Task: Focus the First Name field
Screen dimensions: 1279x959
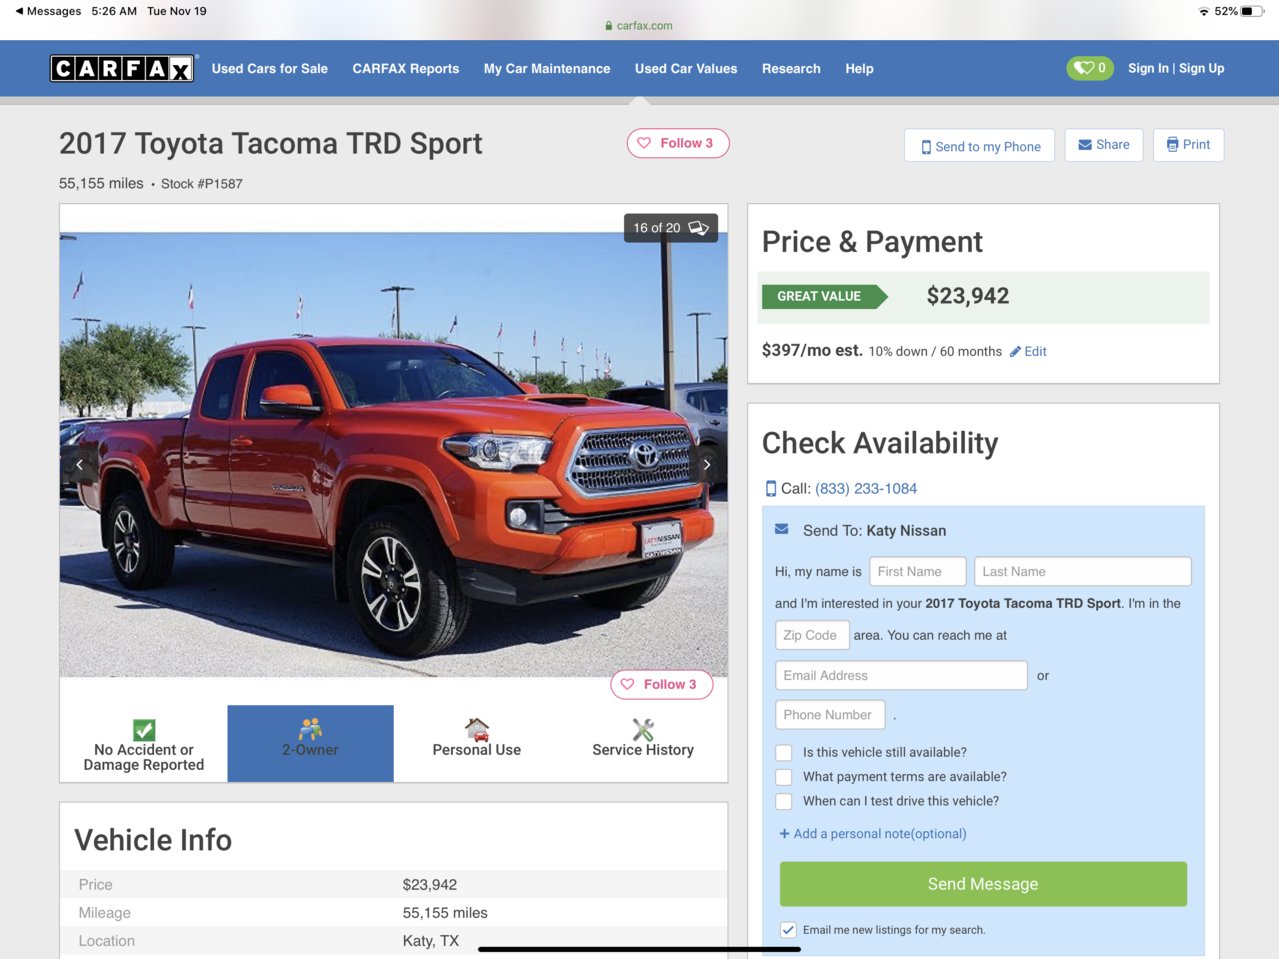Action: pyautogui.click(x=918, y=572)
